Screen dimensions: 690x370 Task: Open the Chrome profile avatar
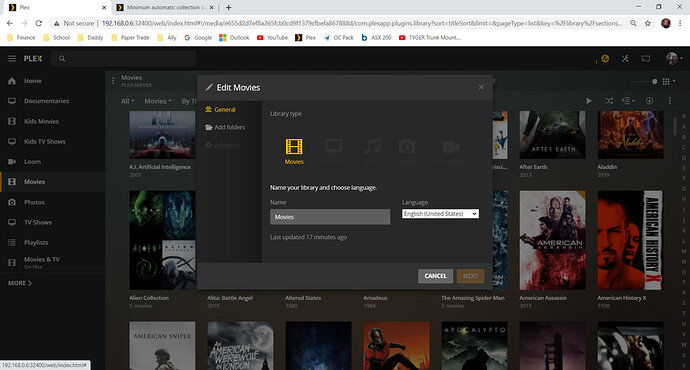tap(666, 23)
